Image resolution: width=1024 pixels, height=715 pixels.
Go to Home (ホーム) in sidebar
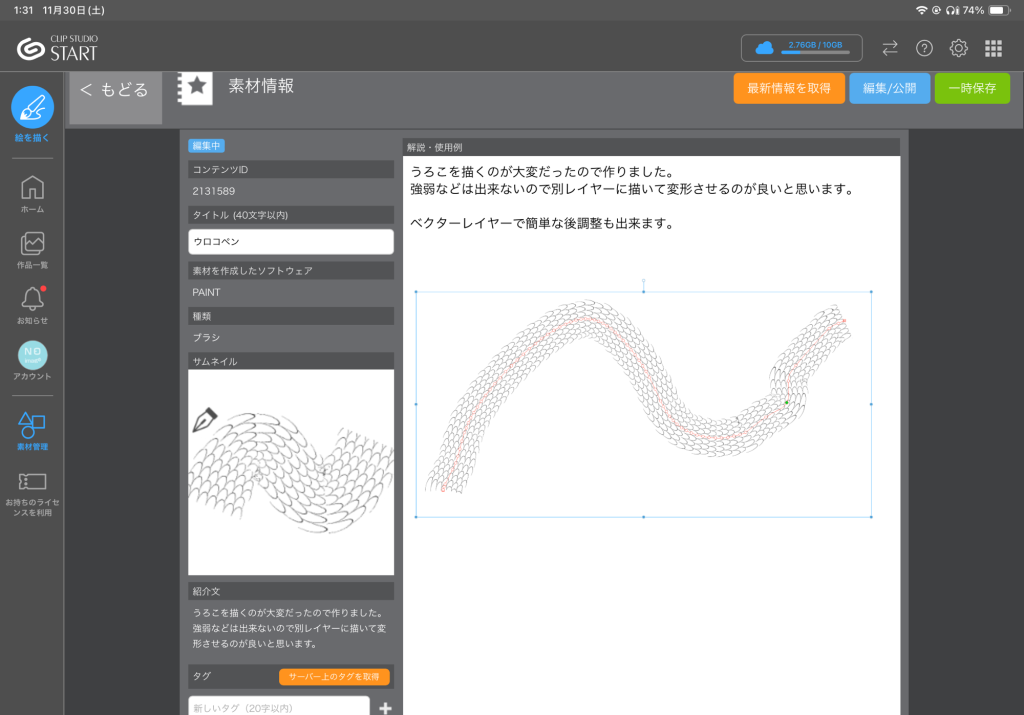(x=32, y=188)
